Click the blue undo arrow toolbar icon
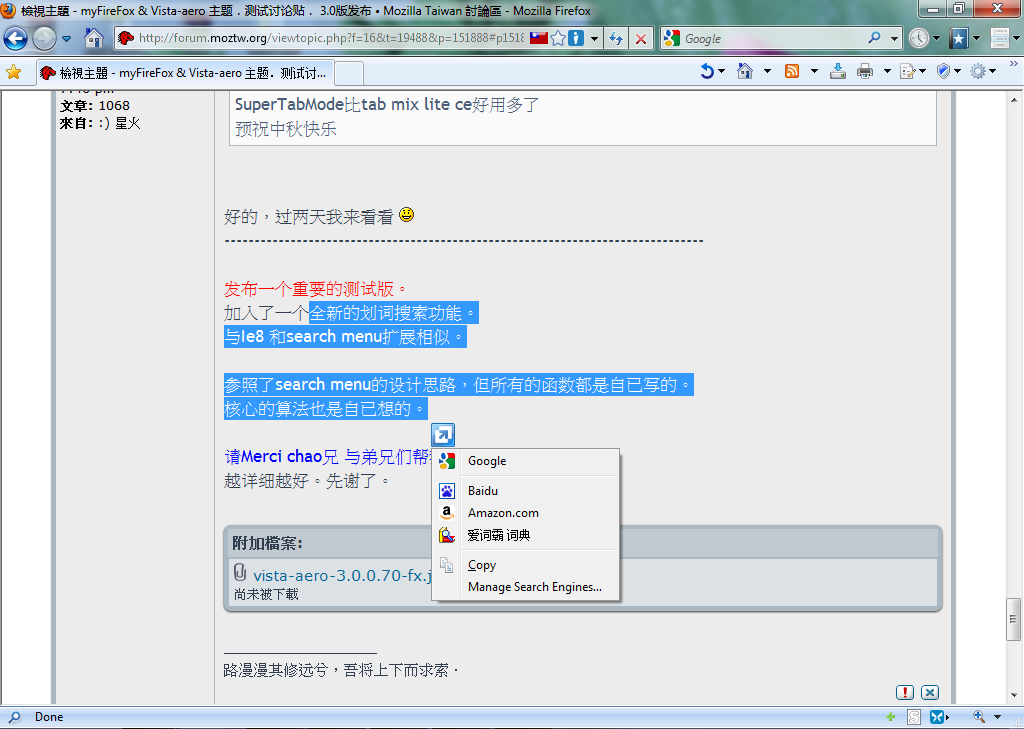The height and width of the screenshot is (729, 1024). (x=707, y=71)
